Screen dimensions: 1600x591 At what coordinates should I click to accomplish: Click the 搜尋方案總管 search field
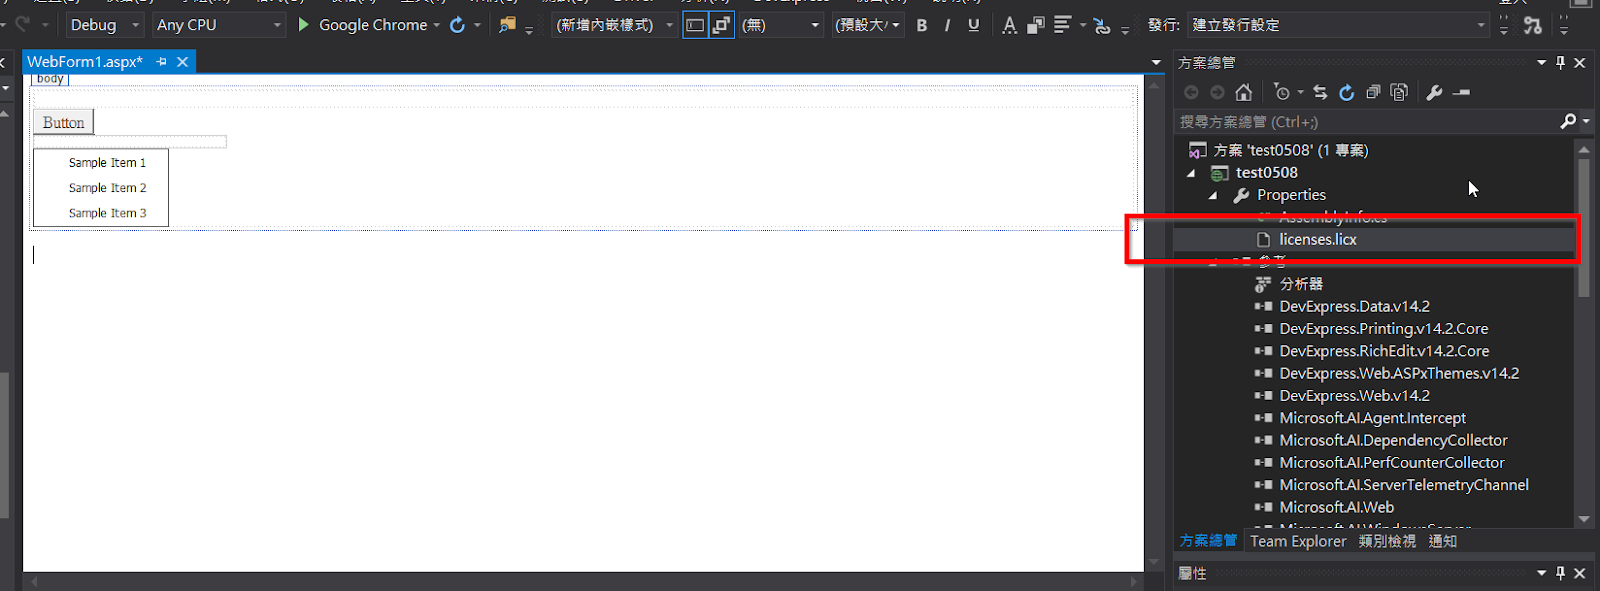point(1367,121)
